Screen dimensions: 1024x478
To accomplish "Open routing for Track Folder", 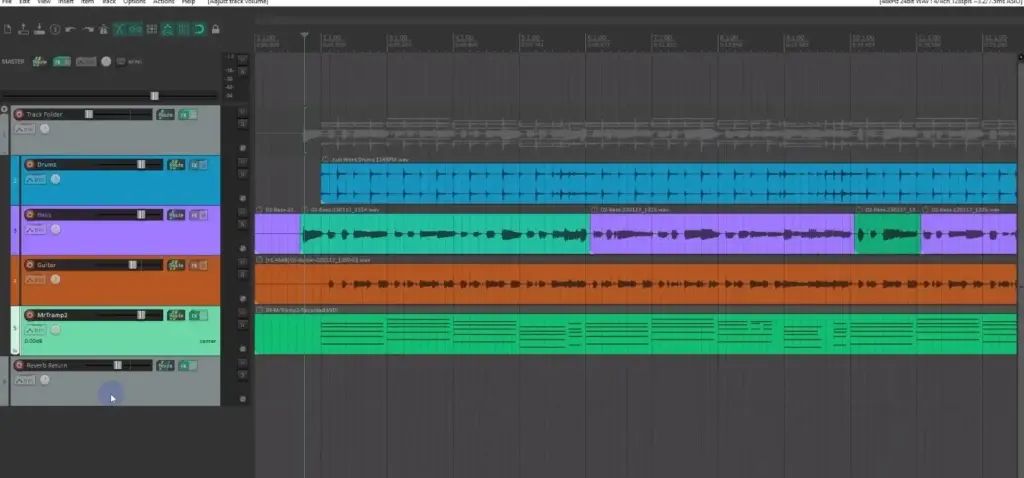I will 165,114.
